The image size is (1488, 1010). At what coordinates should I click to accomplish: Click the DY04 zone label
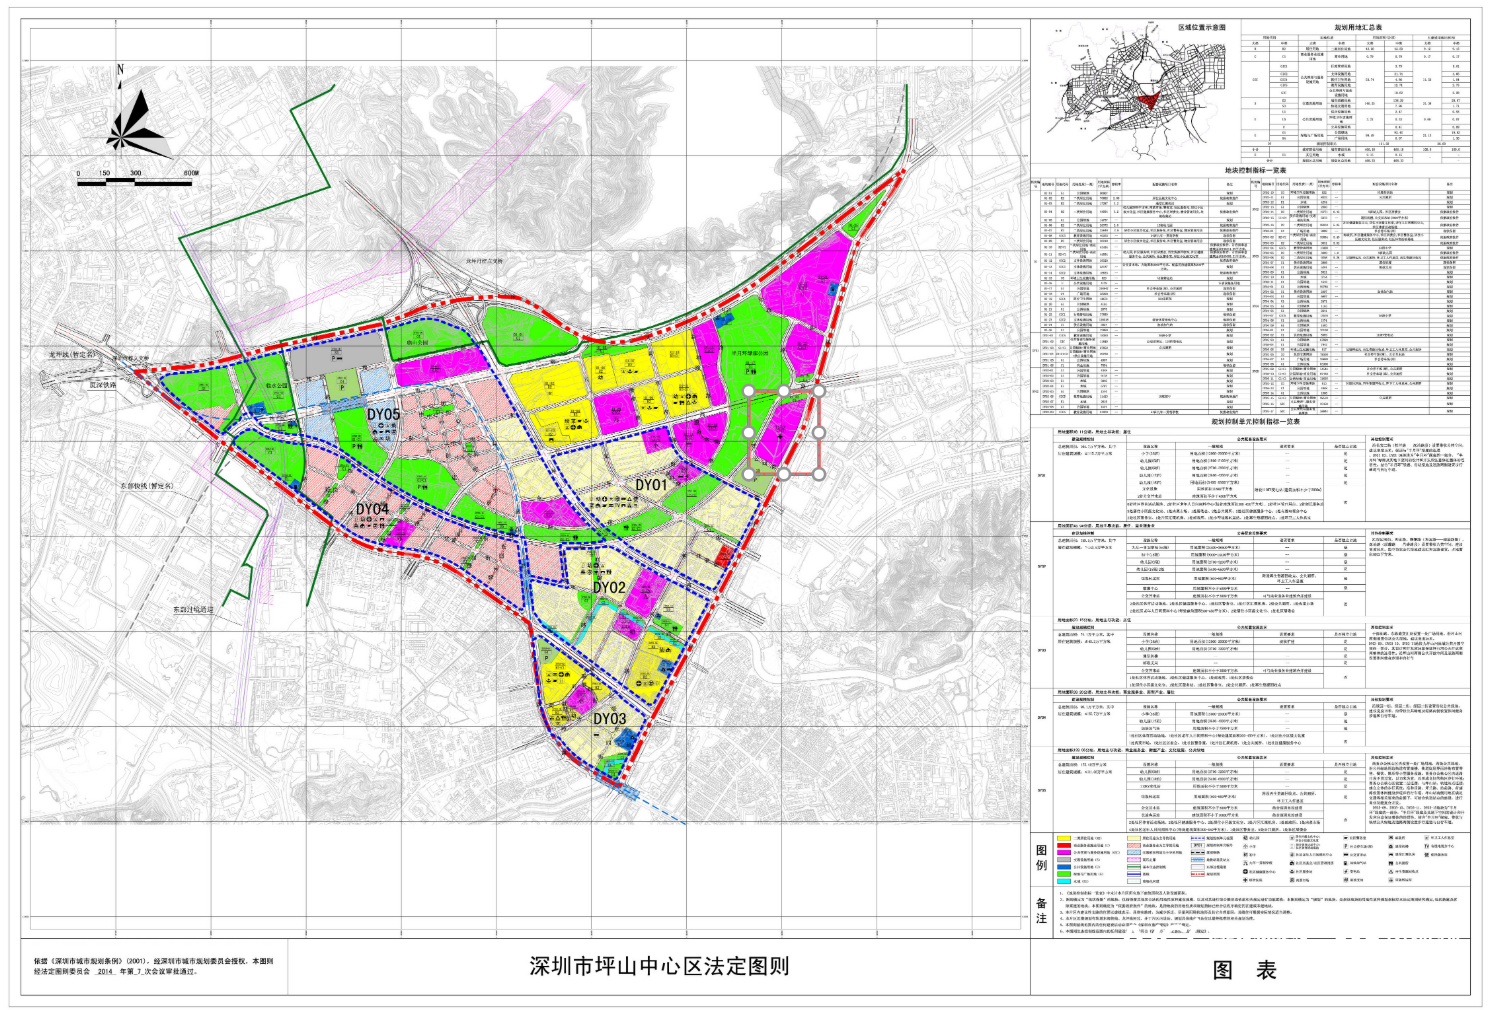[x=372, y=509]
